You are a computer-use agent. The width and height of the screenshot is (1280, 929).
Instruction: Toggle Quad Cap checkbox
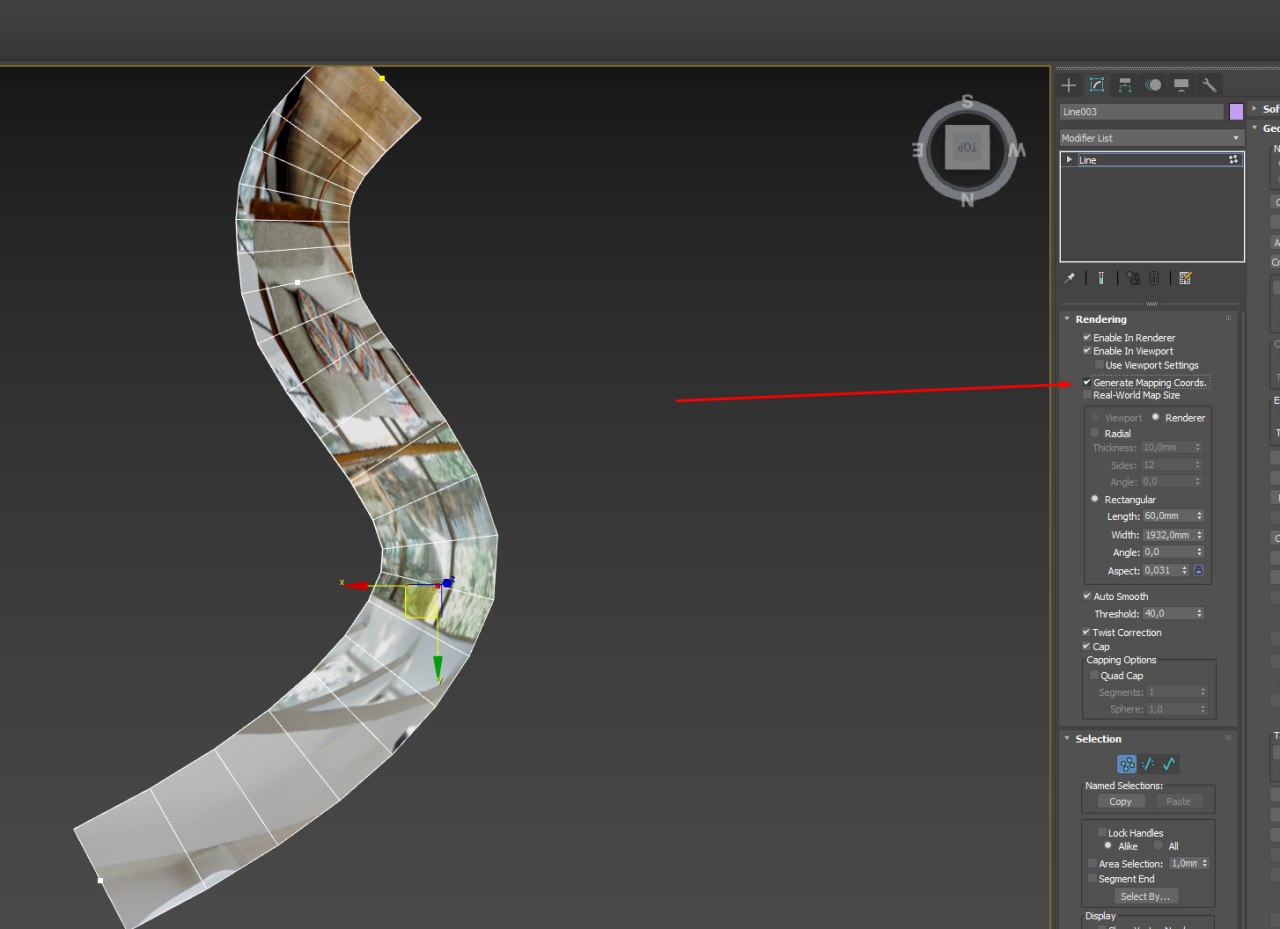coord(1094,675)
